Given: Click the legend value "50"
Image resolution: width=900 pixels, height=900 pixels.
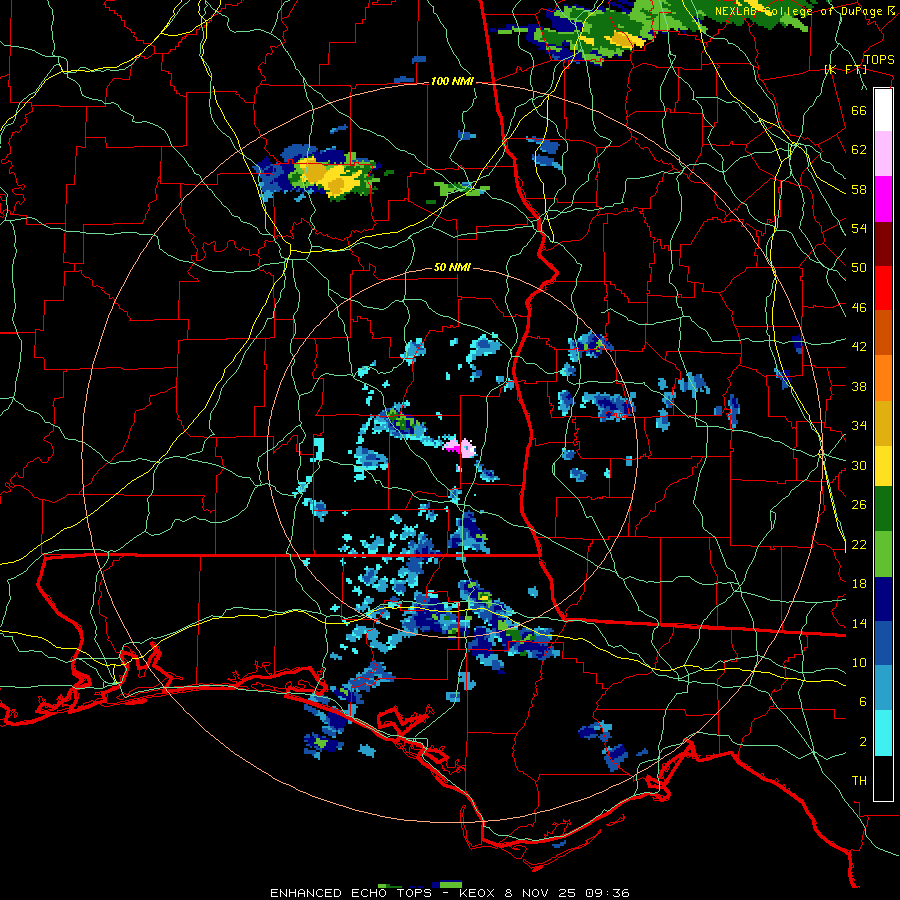Looking at the screenshot, I should click(x=859, y=268).
